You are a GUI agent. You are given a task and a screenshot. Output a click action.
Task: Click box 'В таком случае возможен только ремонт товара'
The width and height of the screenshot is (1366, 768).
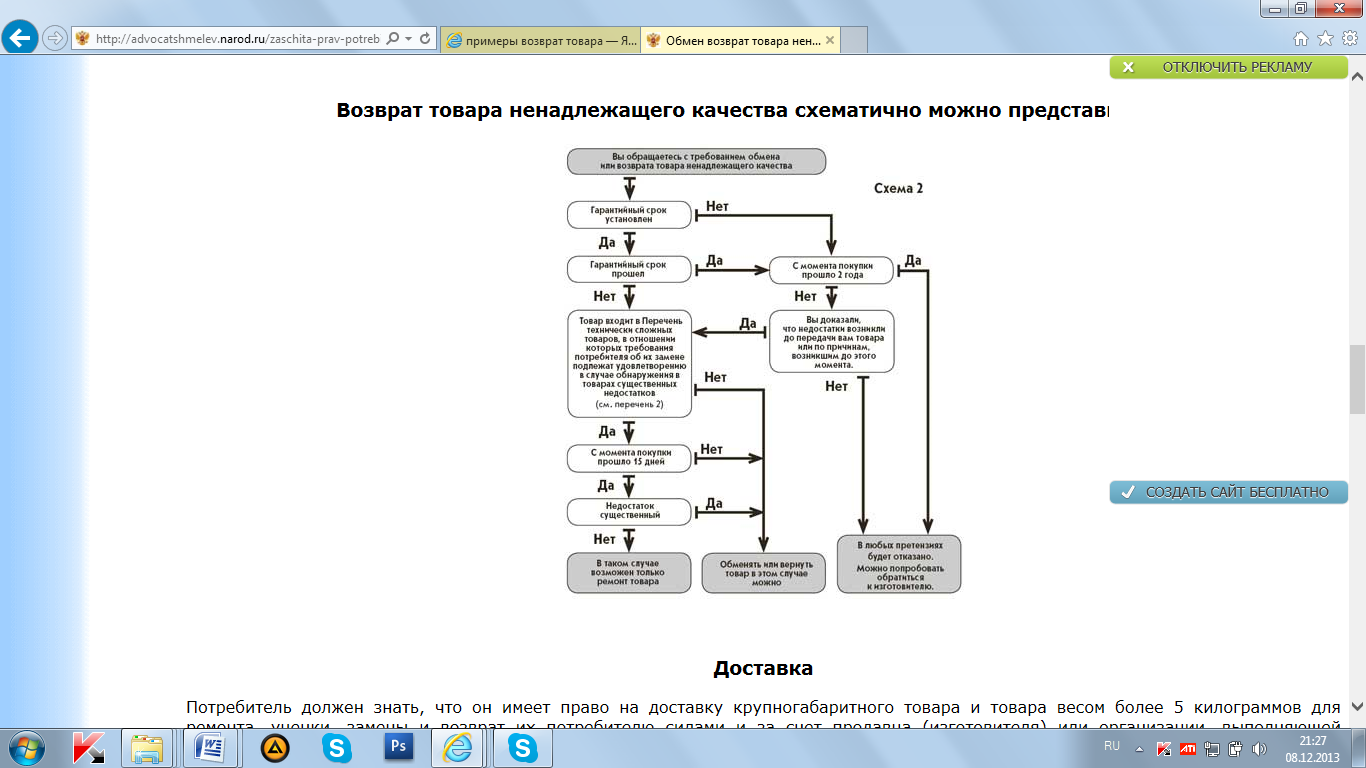(x=629, y=573)
